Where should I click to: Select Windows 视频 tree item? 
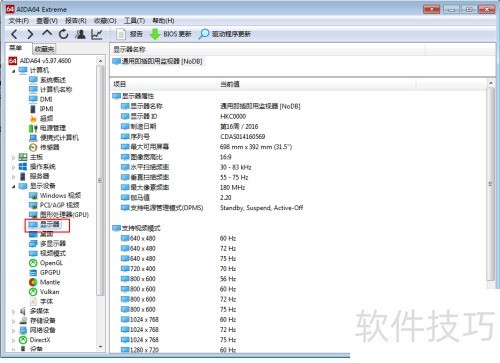[x=55, y=196]
